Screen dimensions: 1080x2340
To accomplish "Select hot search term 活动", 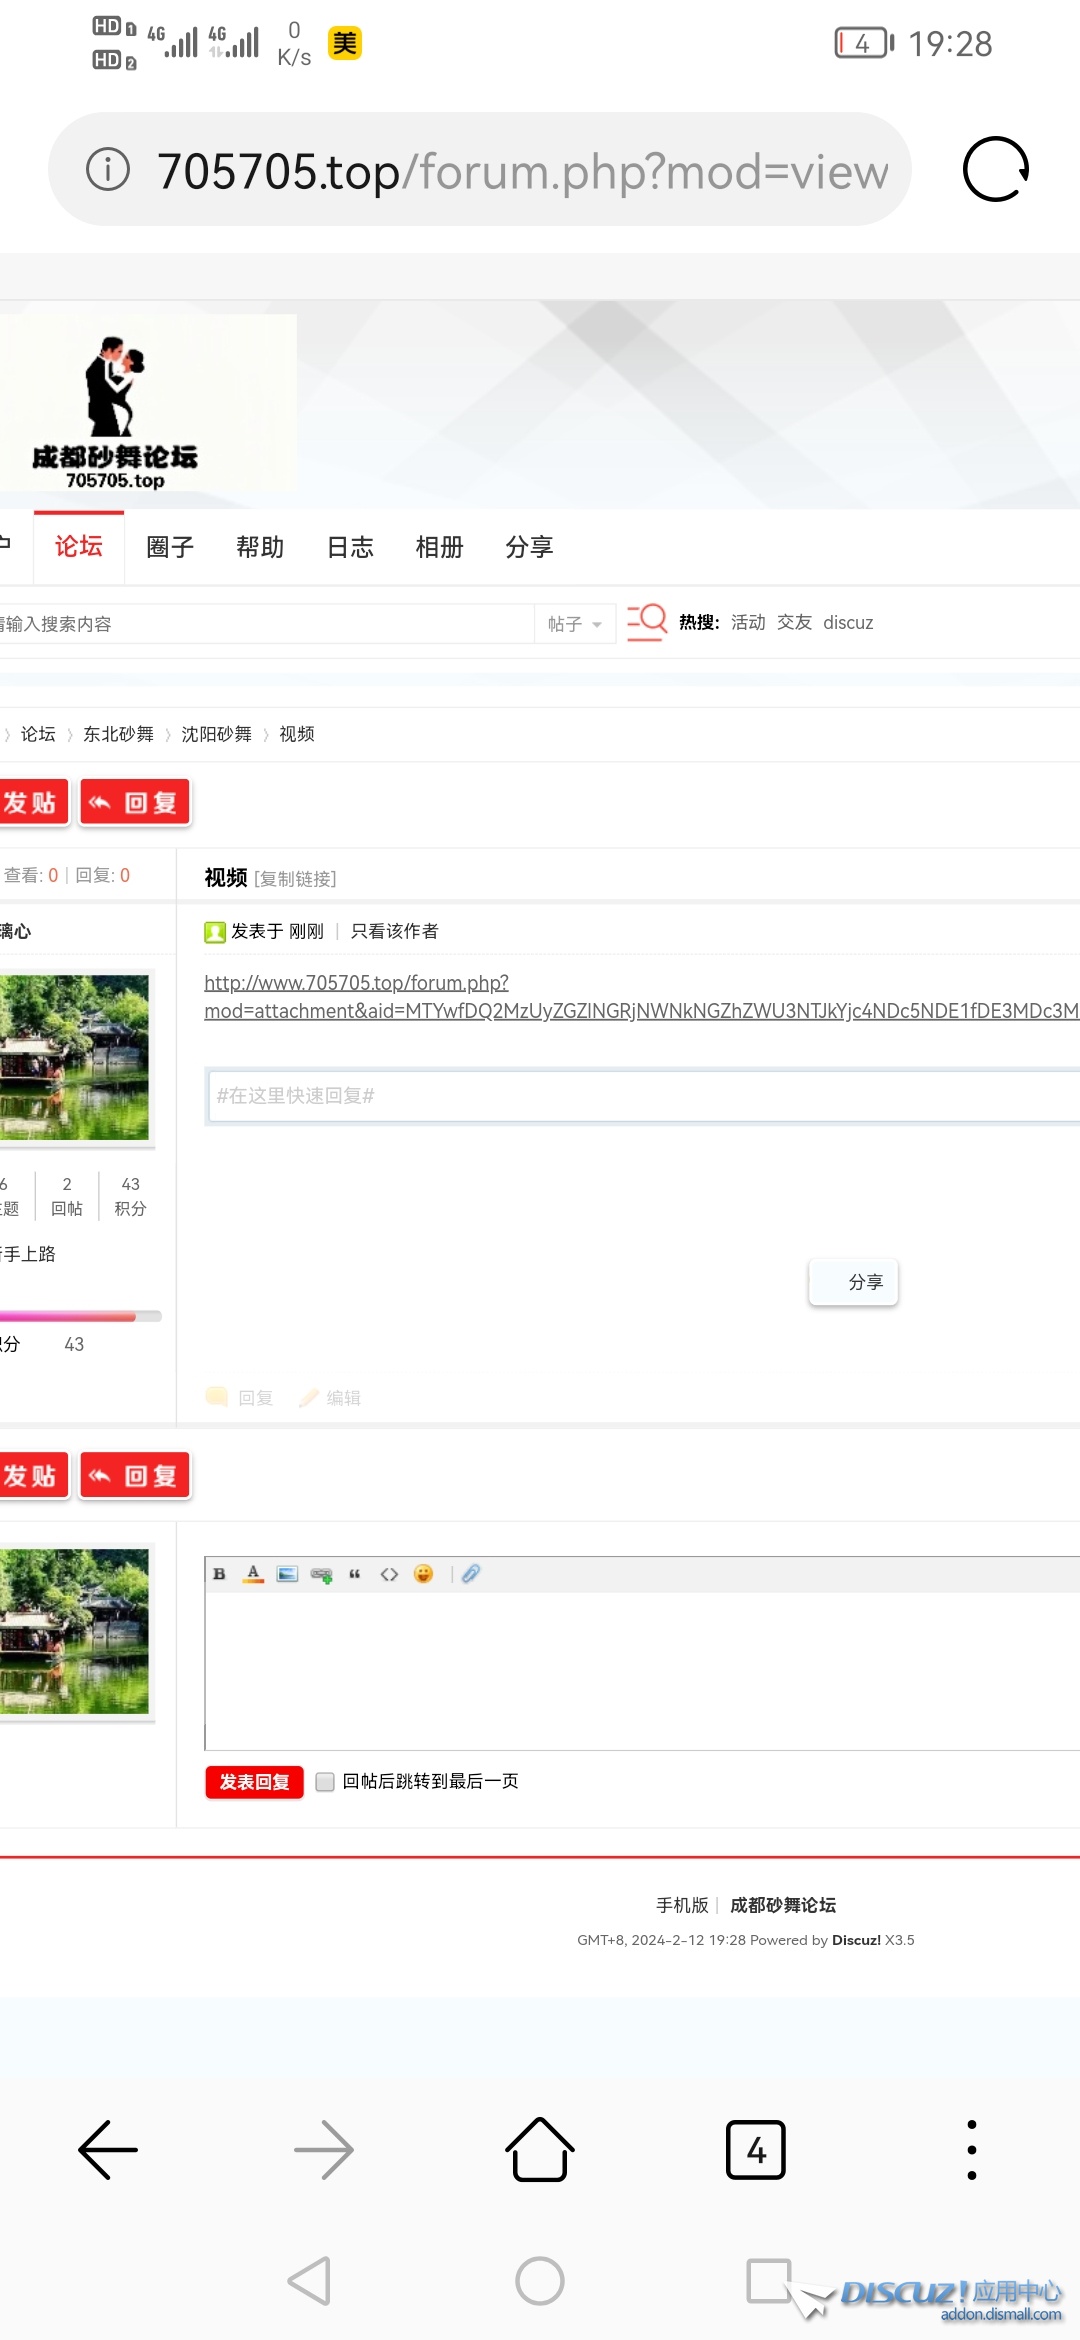I will pyautogui.click(x=748, y=623).
